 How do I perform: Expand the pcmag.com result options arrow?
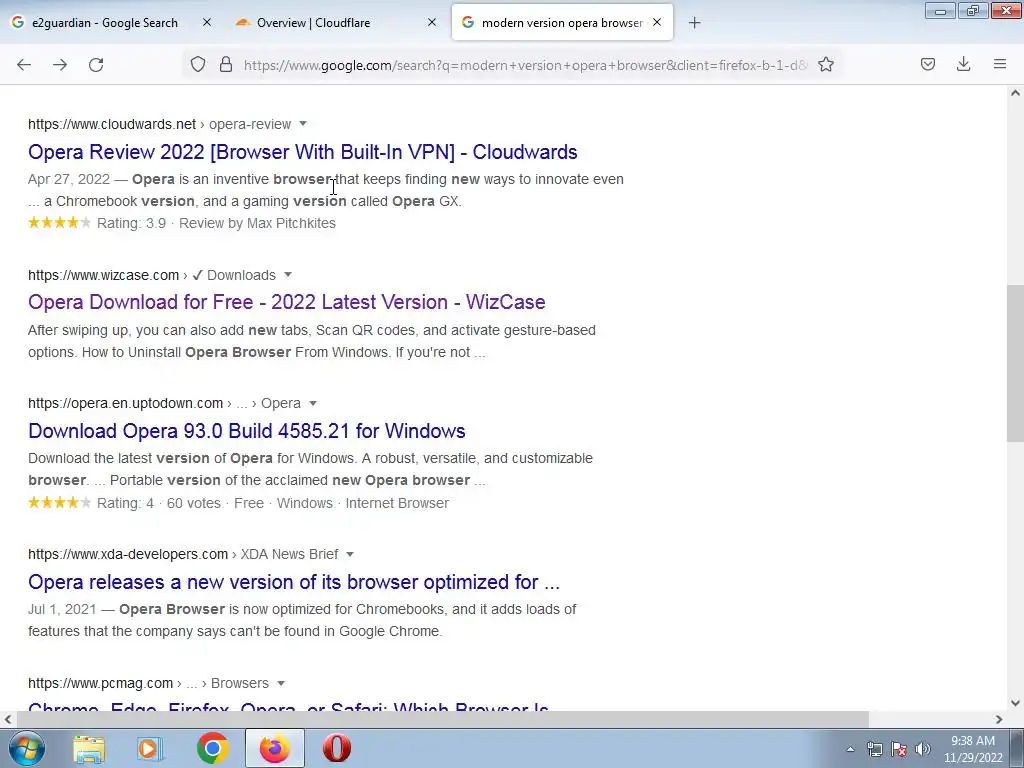pos(281,683)
